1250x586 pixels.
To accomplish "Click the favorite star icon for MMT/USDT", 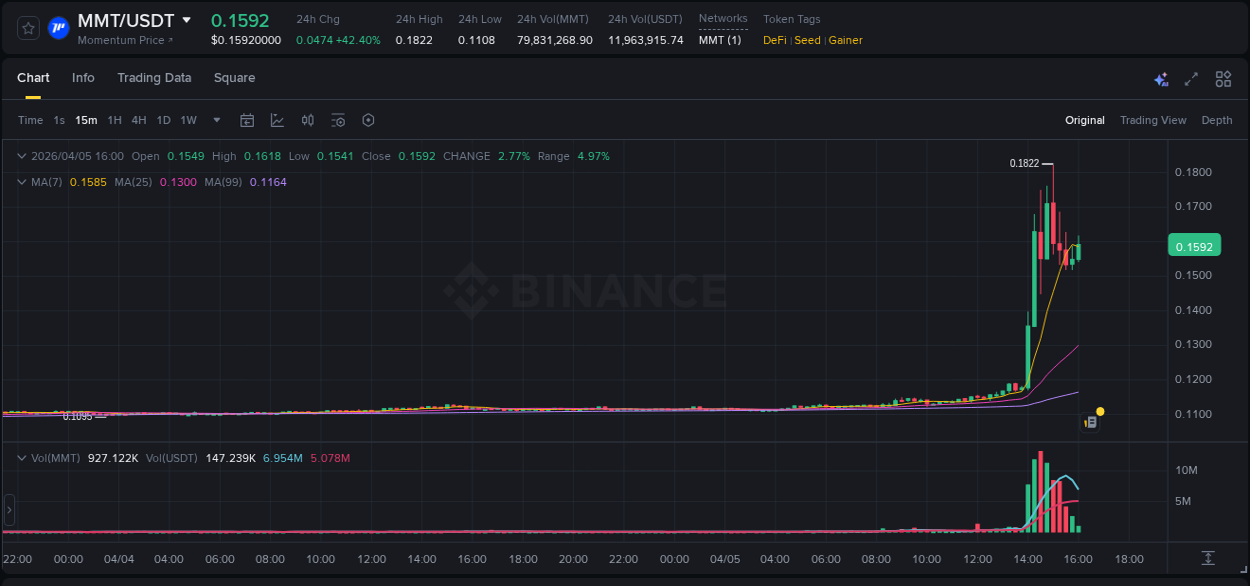I will pos(27,28).
